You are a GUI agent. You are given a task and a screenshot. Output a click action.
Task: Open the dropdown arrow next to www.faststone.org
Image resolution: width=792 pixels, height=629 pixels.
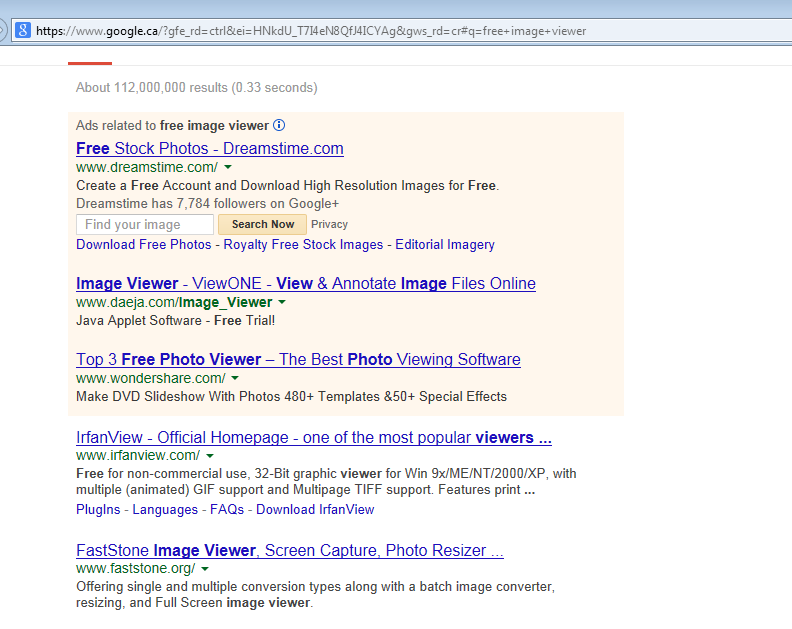pos(205,569)
